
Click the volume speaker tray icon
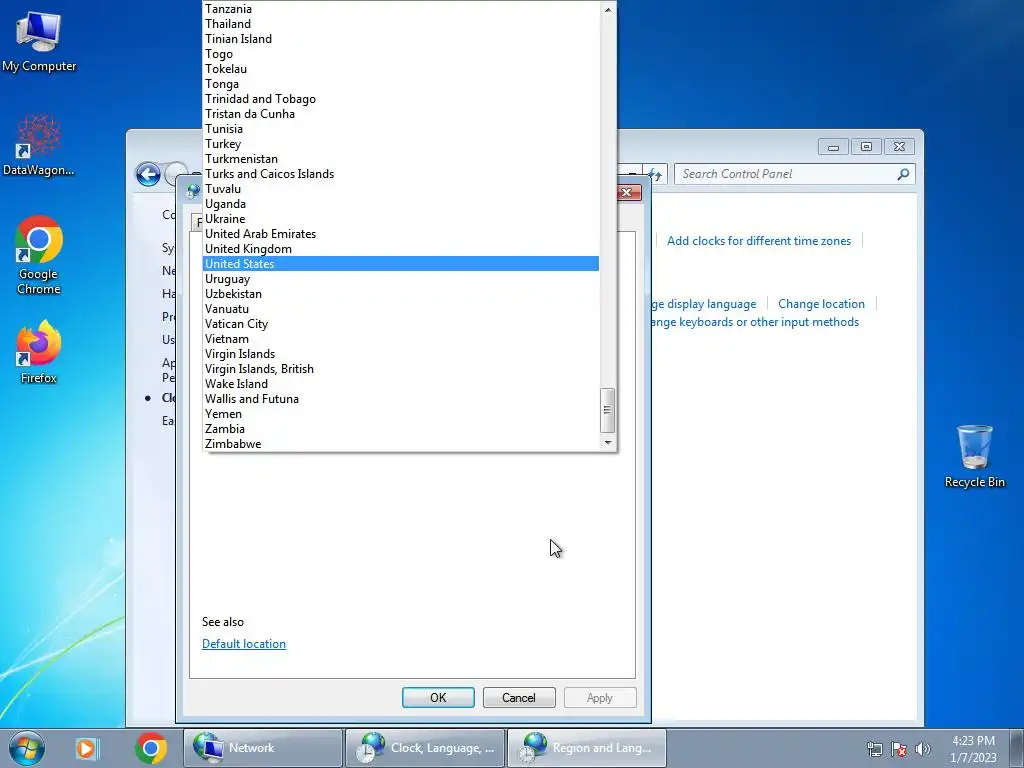(x=923, y=749)
